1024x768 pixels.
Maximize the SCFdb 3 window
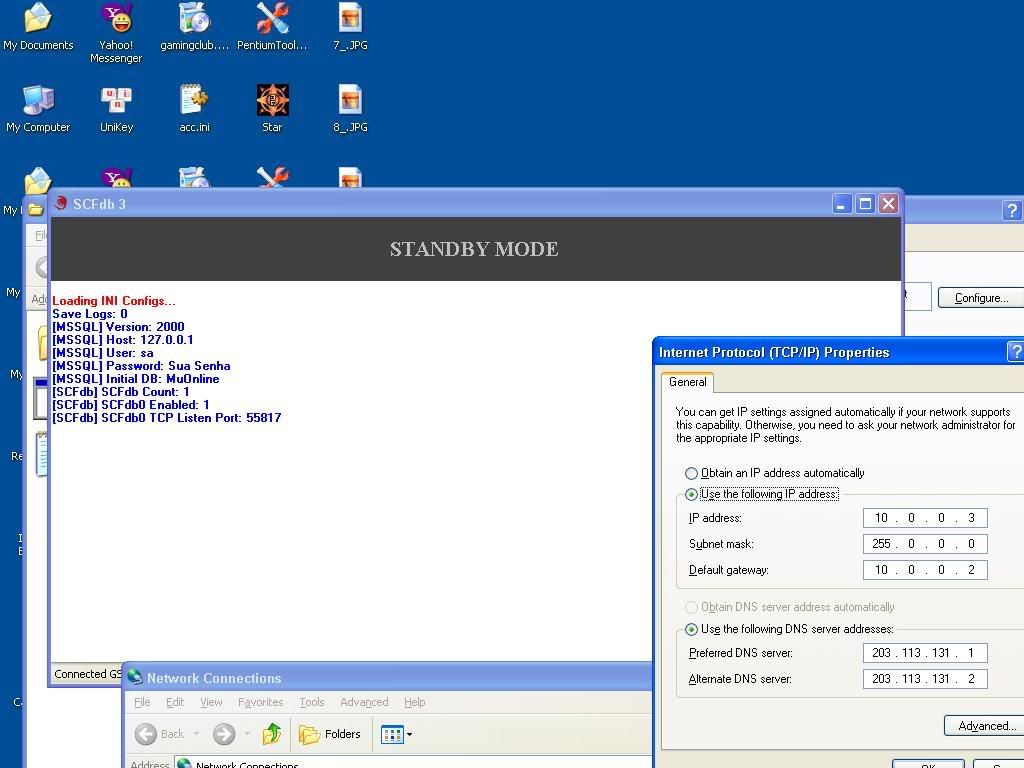(x=865, y=204)
